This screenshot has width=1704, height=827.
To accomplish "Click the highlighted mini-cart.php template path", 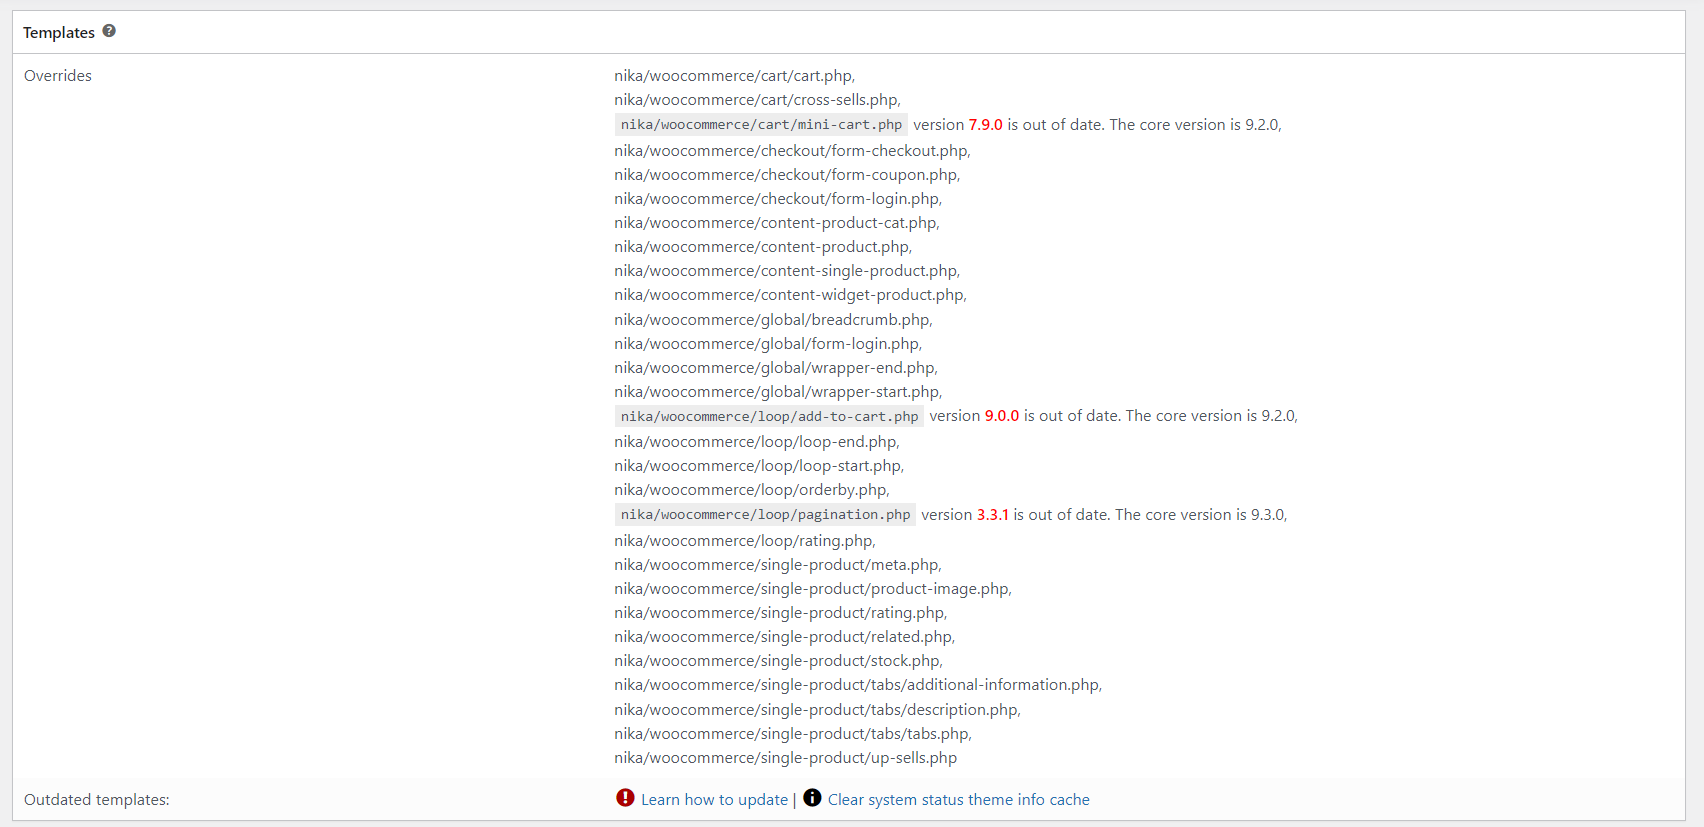I will coord(761,125).
